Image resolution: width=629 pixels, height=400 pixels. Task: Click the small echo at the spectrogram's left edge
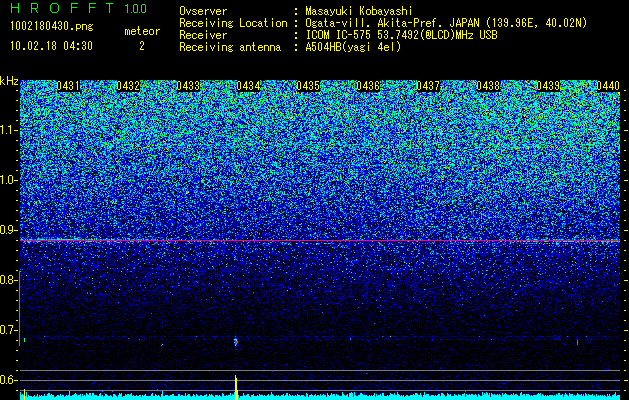coord(25,340)
